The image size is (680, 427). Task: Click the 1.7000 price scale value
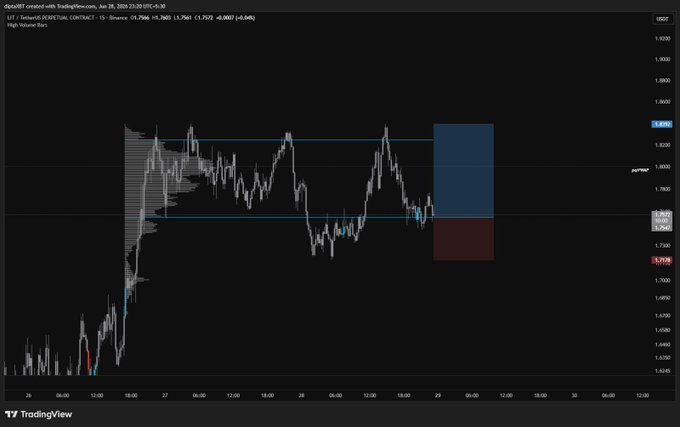[662, 280]
